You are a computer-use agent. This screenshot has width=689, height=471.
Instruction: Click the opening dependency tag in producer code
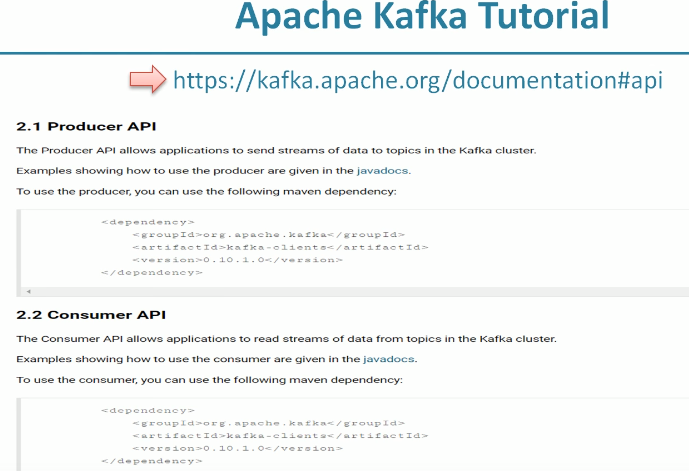[148, 222]
